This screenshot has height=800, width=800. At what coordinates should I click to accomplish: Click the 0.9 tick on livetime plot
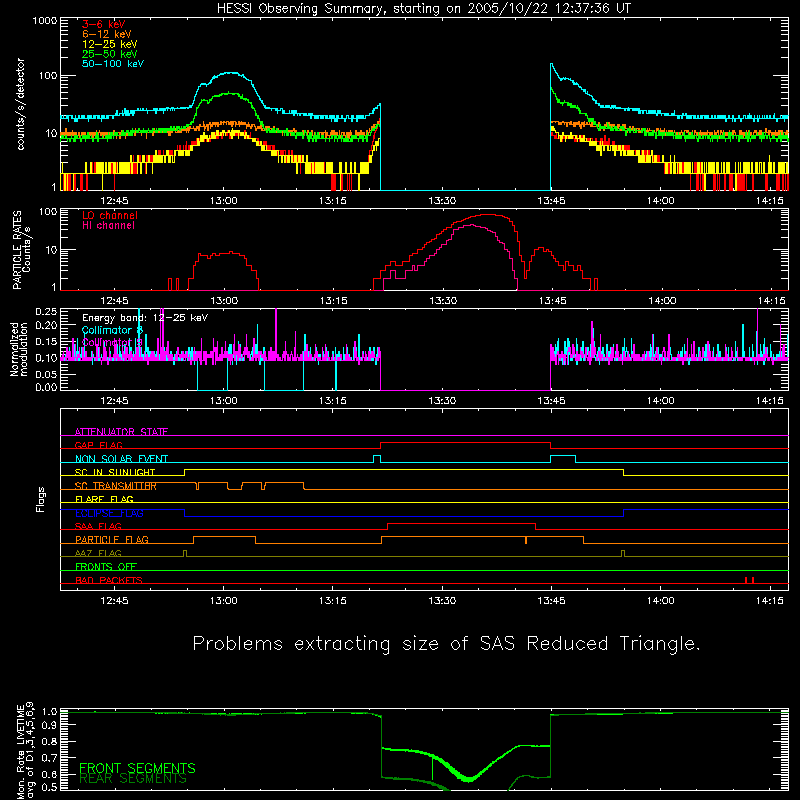point(49,724)
